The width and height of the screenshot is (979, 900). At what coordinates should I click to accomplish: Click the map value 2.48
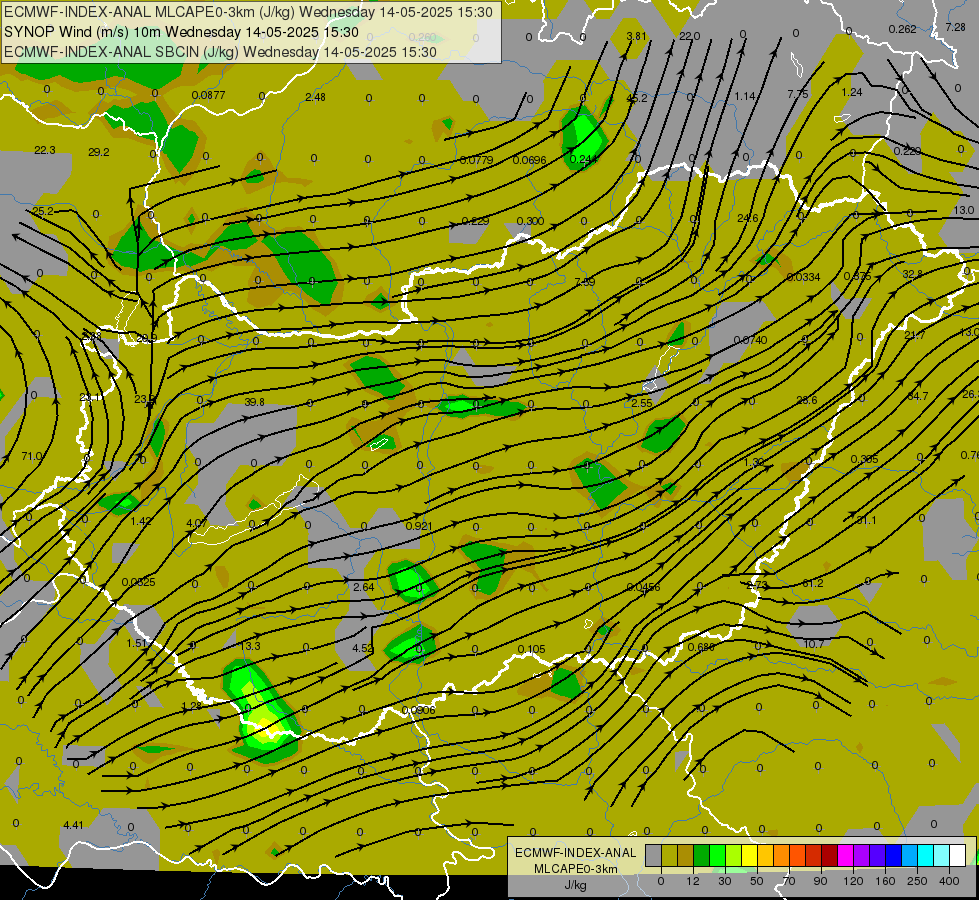click(x=315, y=97)
